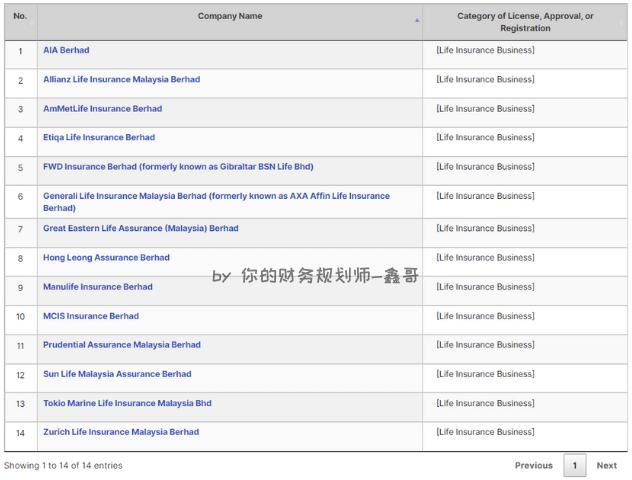632x480 pixels.
Task: Click license category cell for Manulife row
Action: coord(525,291)
